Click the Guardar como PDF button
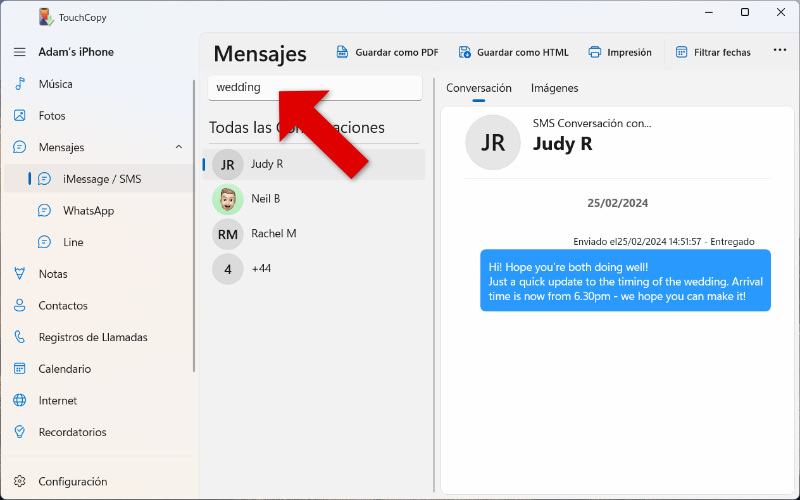The height and width of the screenshot is (500, 800). point(387,52)
